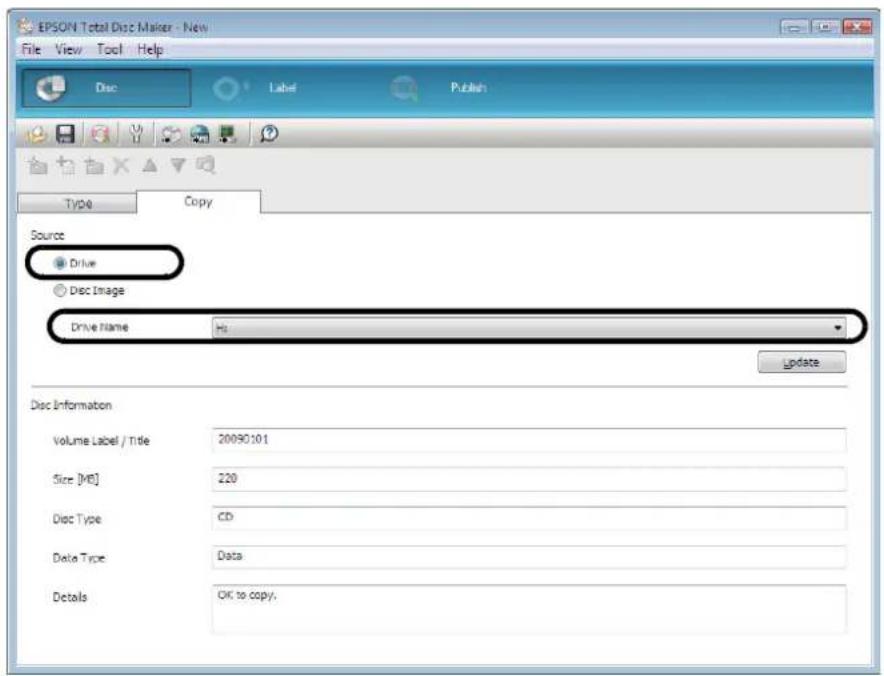Click the Volume Label / Title field
This screenshot has width=884, height=676.
click(x=529, y=440)
